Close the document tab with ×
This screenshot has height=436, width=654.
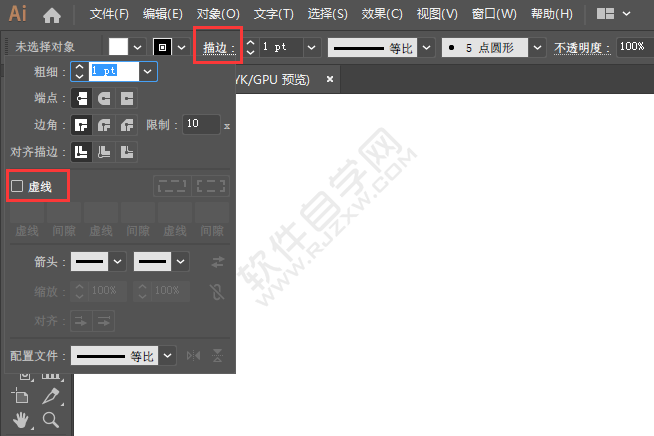click(x=330, y=79)
